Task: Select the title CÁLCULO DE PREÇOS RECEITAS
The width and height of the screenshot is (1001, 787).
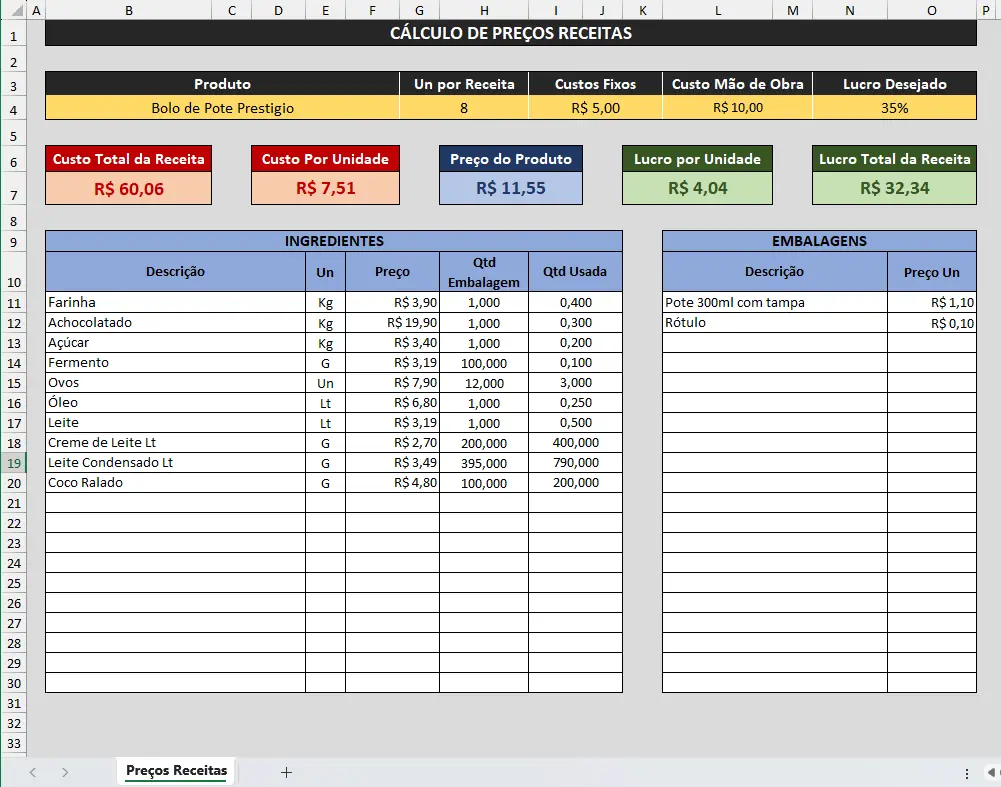Action: tap(511, 33)
